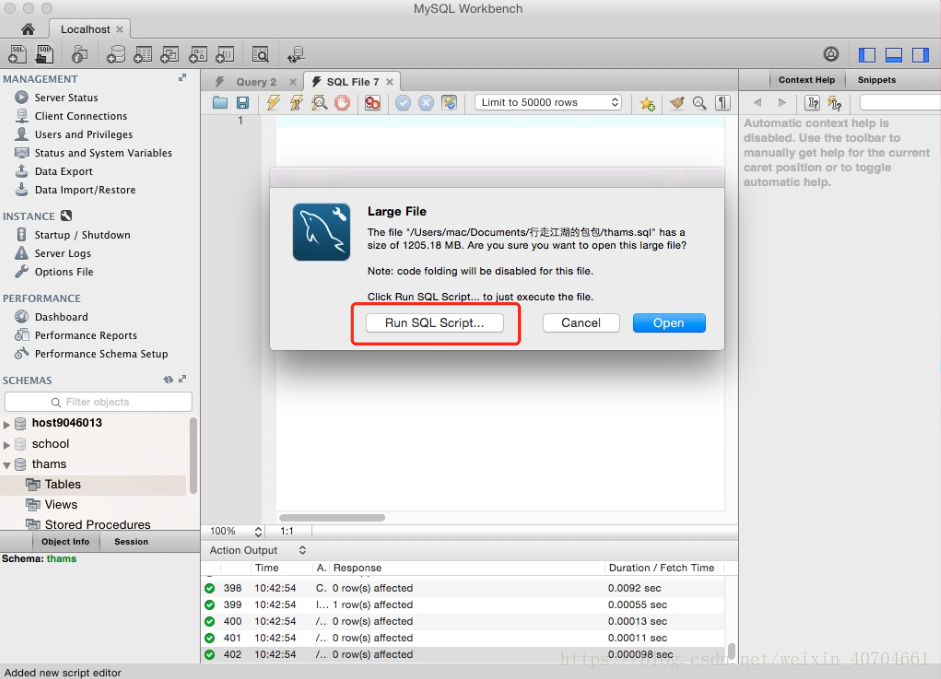The width and height of the screenshot is (941, 679).
Task: Create new stored procedure icon
Action: click(197, 55)
